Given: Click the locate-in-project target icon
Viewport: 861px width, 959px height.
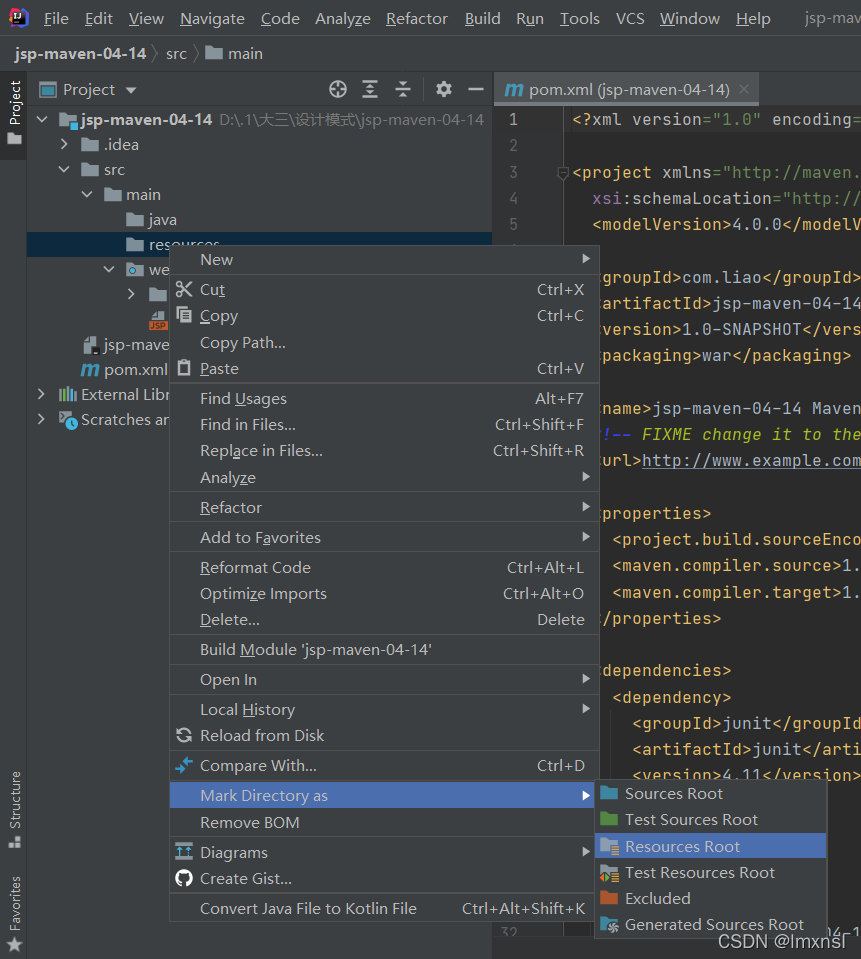Looking at the screenshot, I should [338, 89].
